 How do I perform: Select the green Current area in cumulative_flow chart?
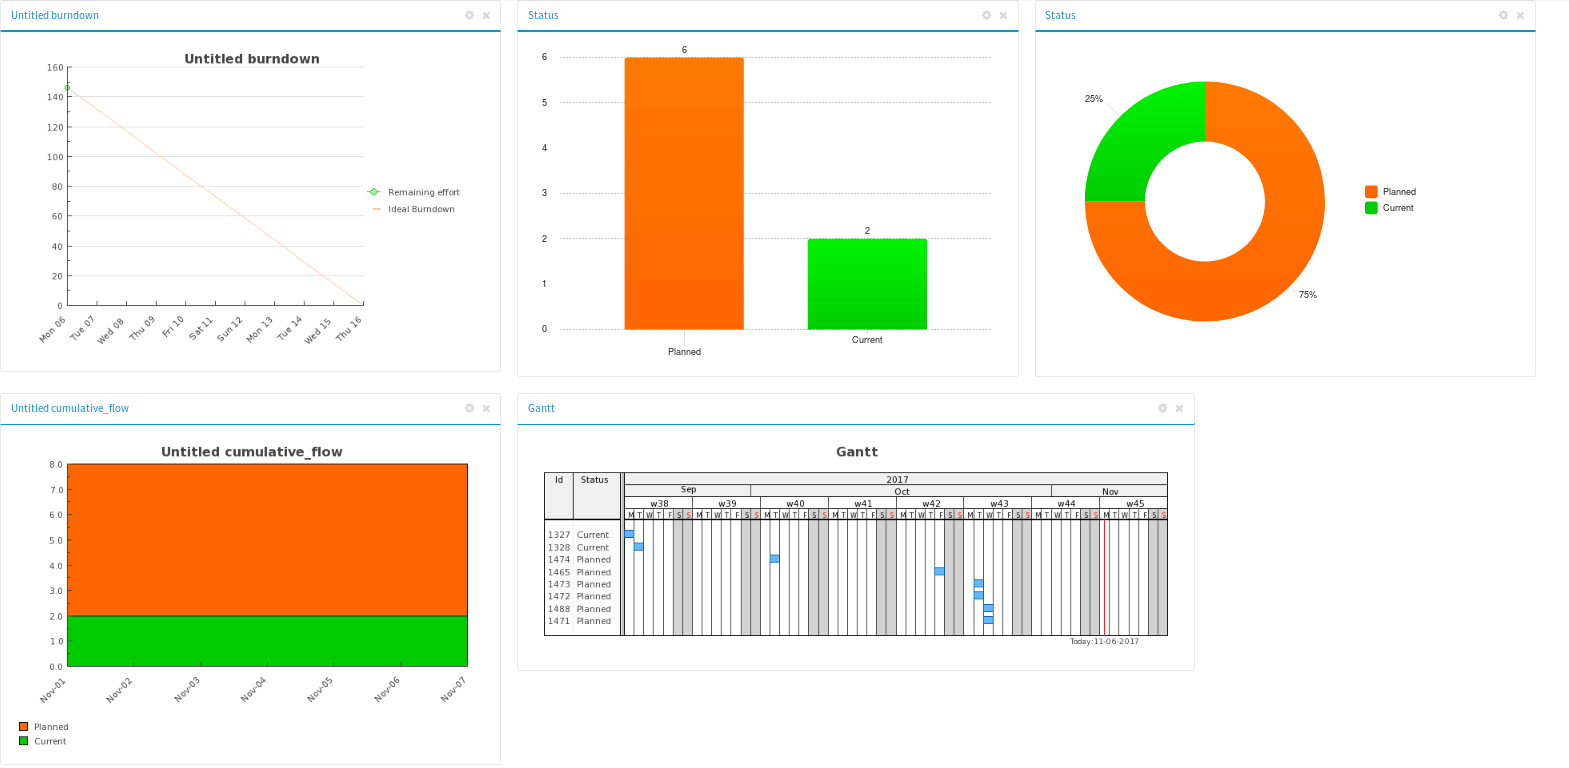coord(267,641)
